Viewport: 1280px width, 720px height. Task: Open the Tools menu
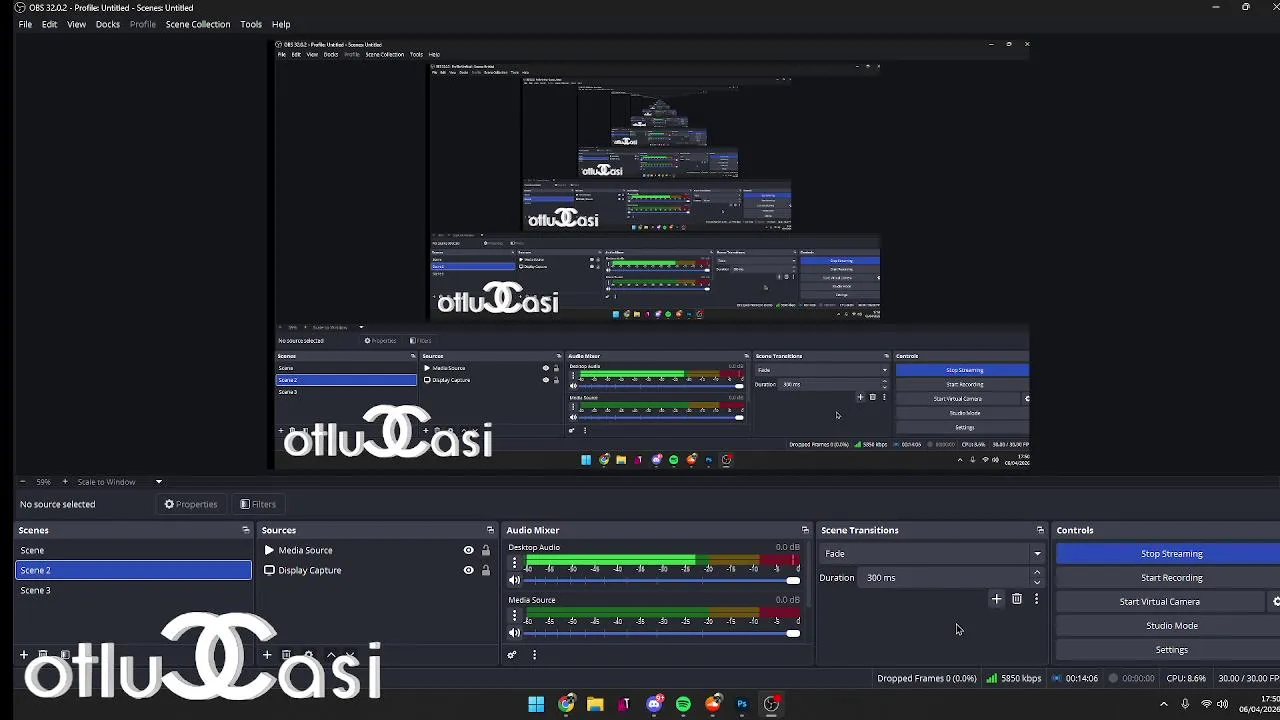pos(251,24)
